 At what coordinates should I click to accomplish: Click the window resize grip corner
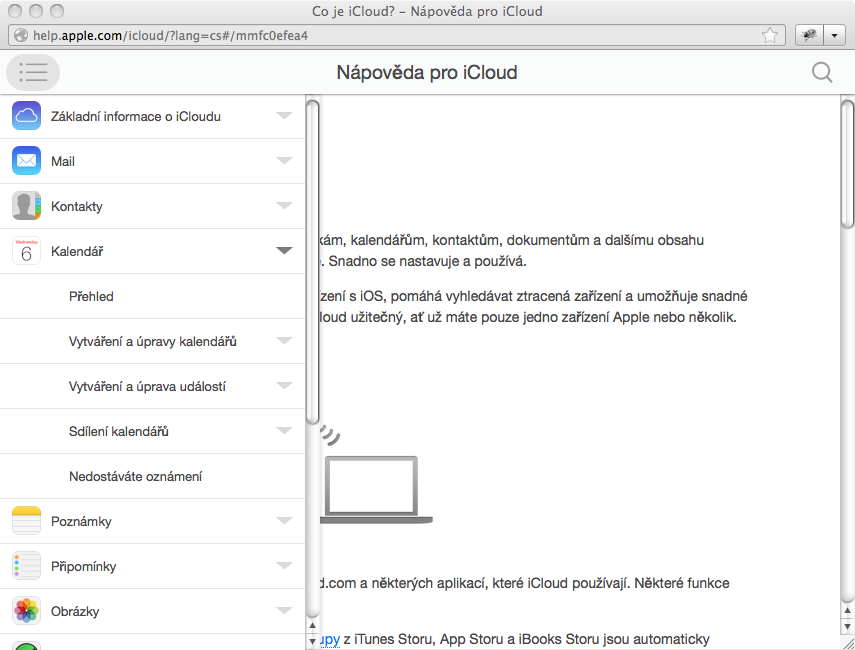pos(848,643)
